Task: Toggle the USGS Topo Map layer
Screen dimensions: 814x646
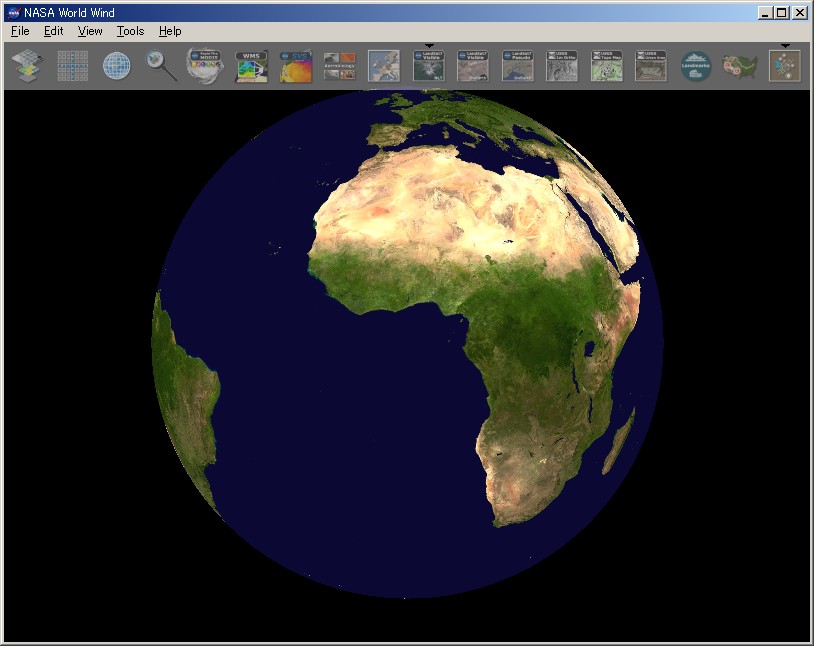Action: (604, 65)
